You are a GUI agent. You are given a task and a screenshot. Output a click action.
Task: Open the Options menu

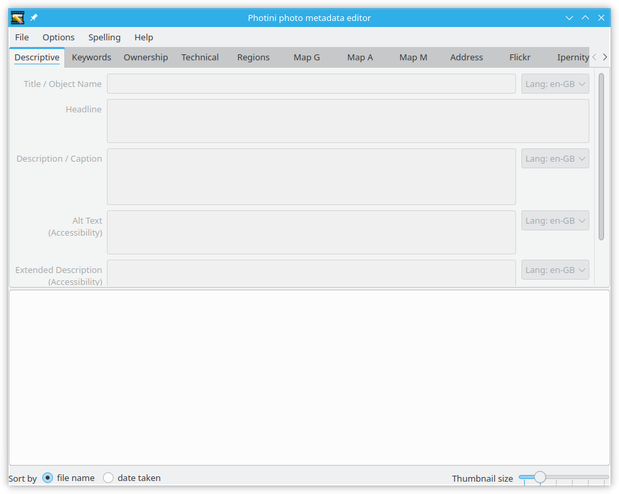(58, 37)
